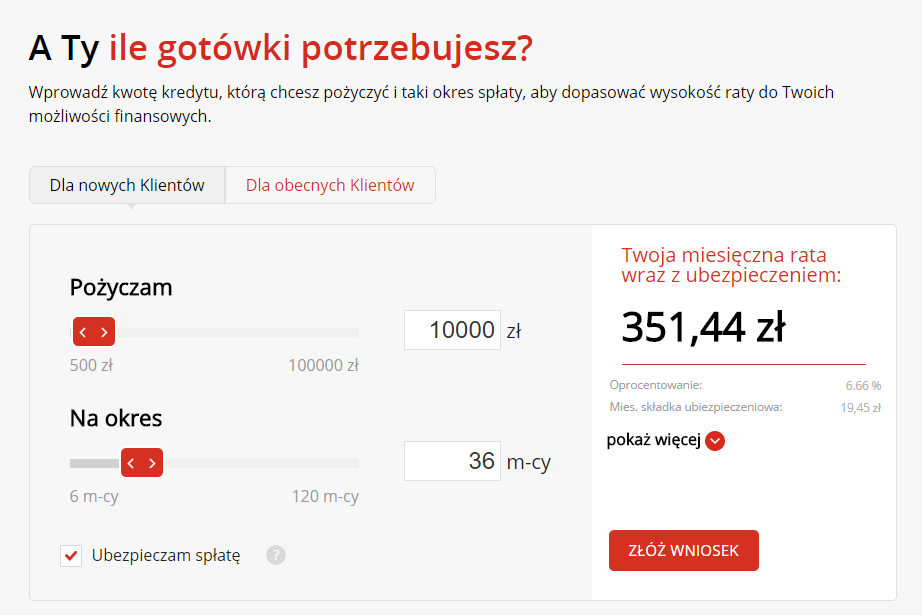
Task: Click the 120 m-cy maximum period label
Action: (325, 496)
